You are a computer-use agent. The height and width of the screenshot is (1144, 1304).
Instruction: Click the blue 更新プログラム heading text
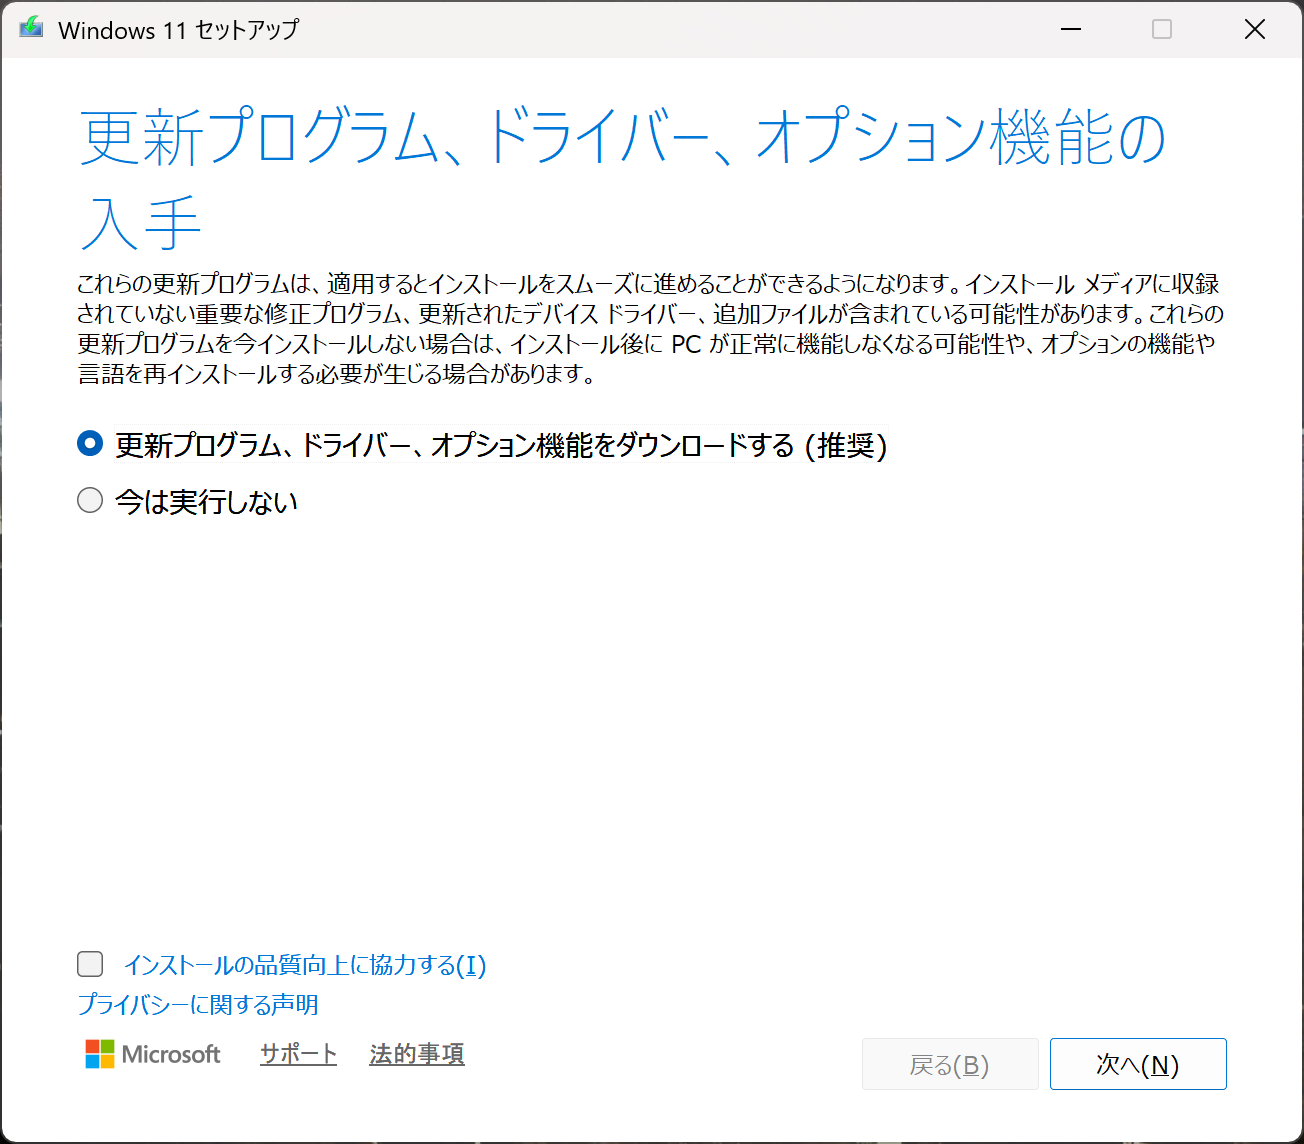(620, 138)
